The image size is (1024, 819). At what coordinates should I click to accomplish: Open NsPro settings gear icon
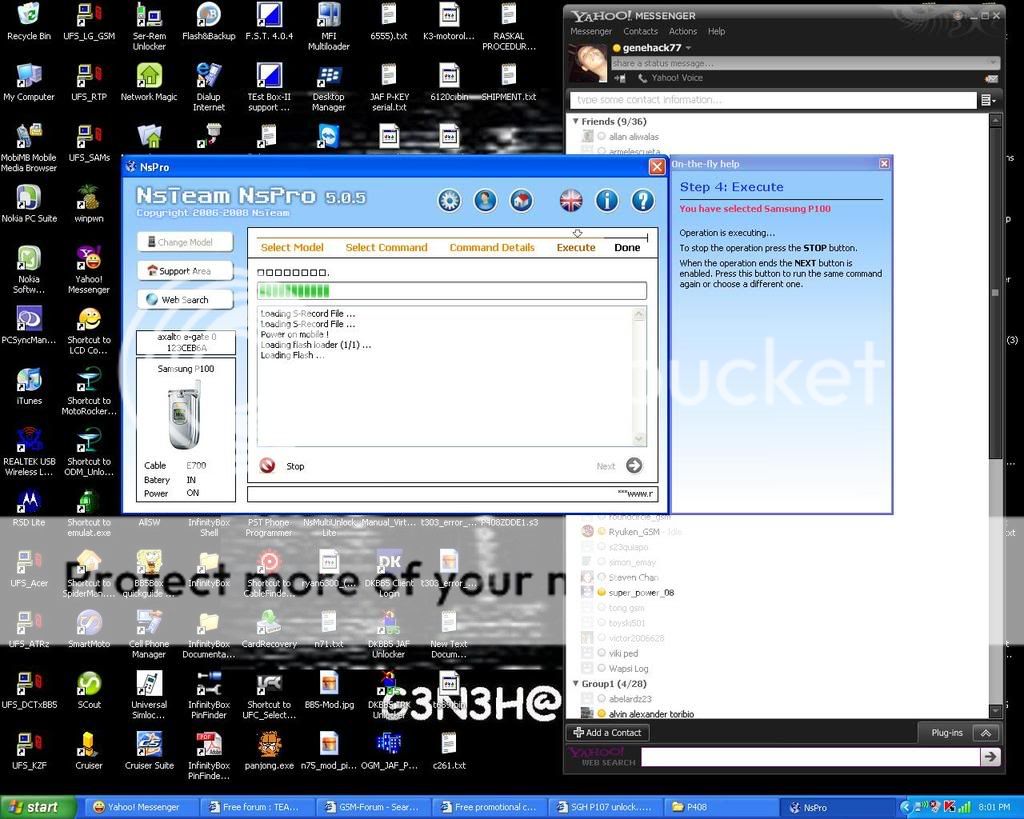click(449, 201)
